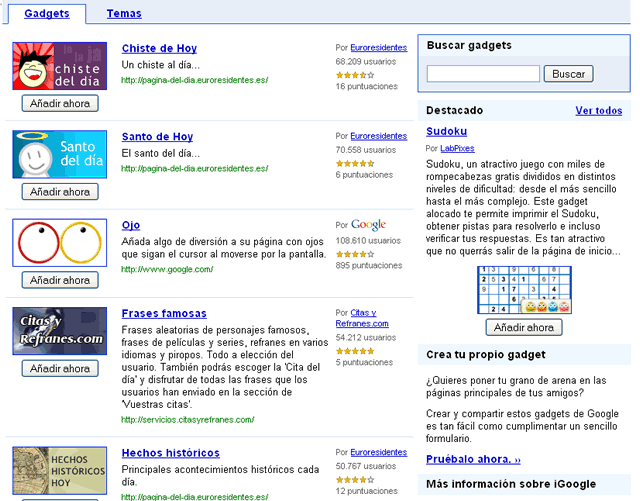
Task: Click servicios.citasyrefranes.com URL text
Action: pos(188,419)
